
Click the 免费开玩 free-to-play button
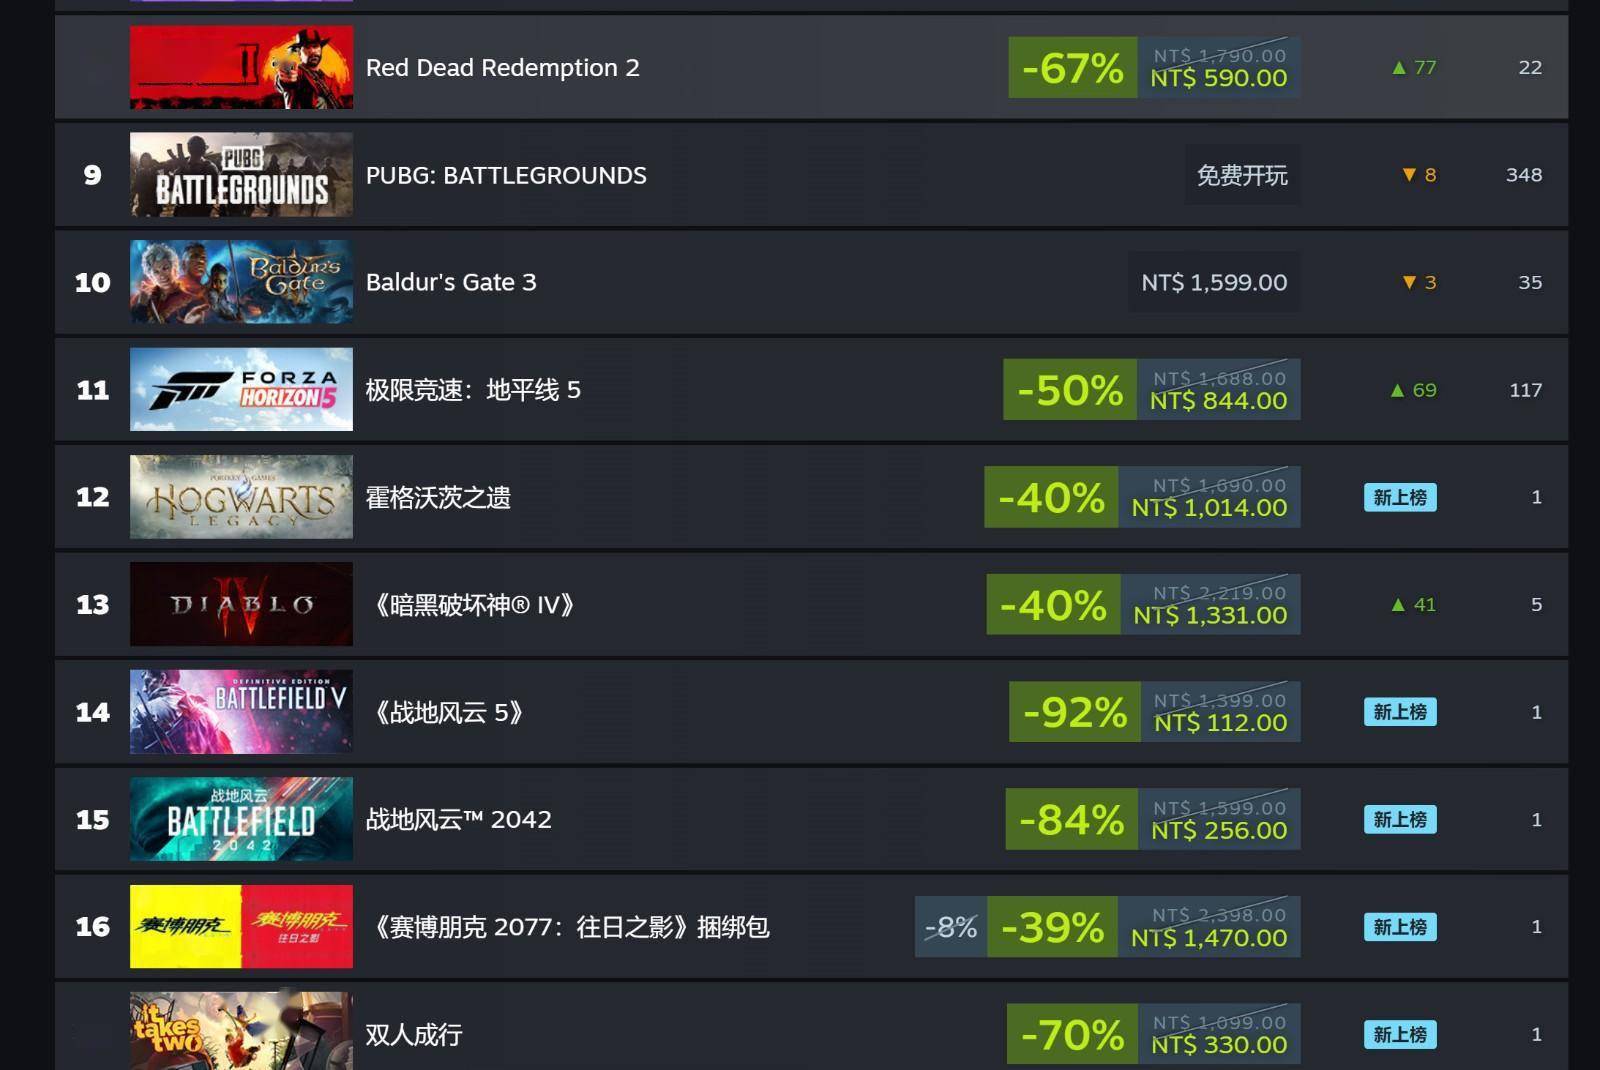pos(1242,175)
